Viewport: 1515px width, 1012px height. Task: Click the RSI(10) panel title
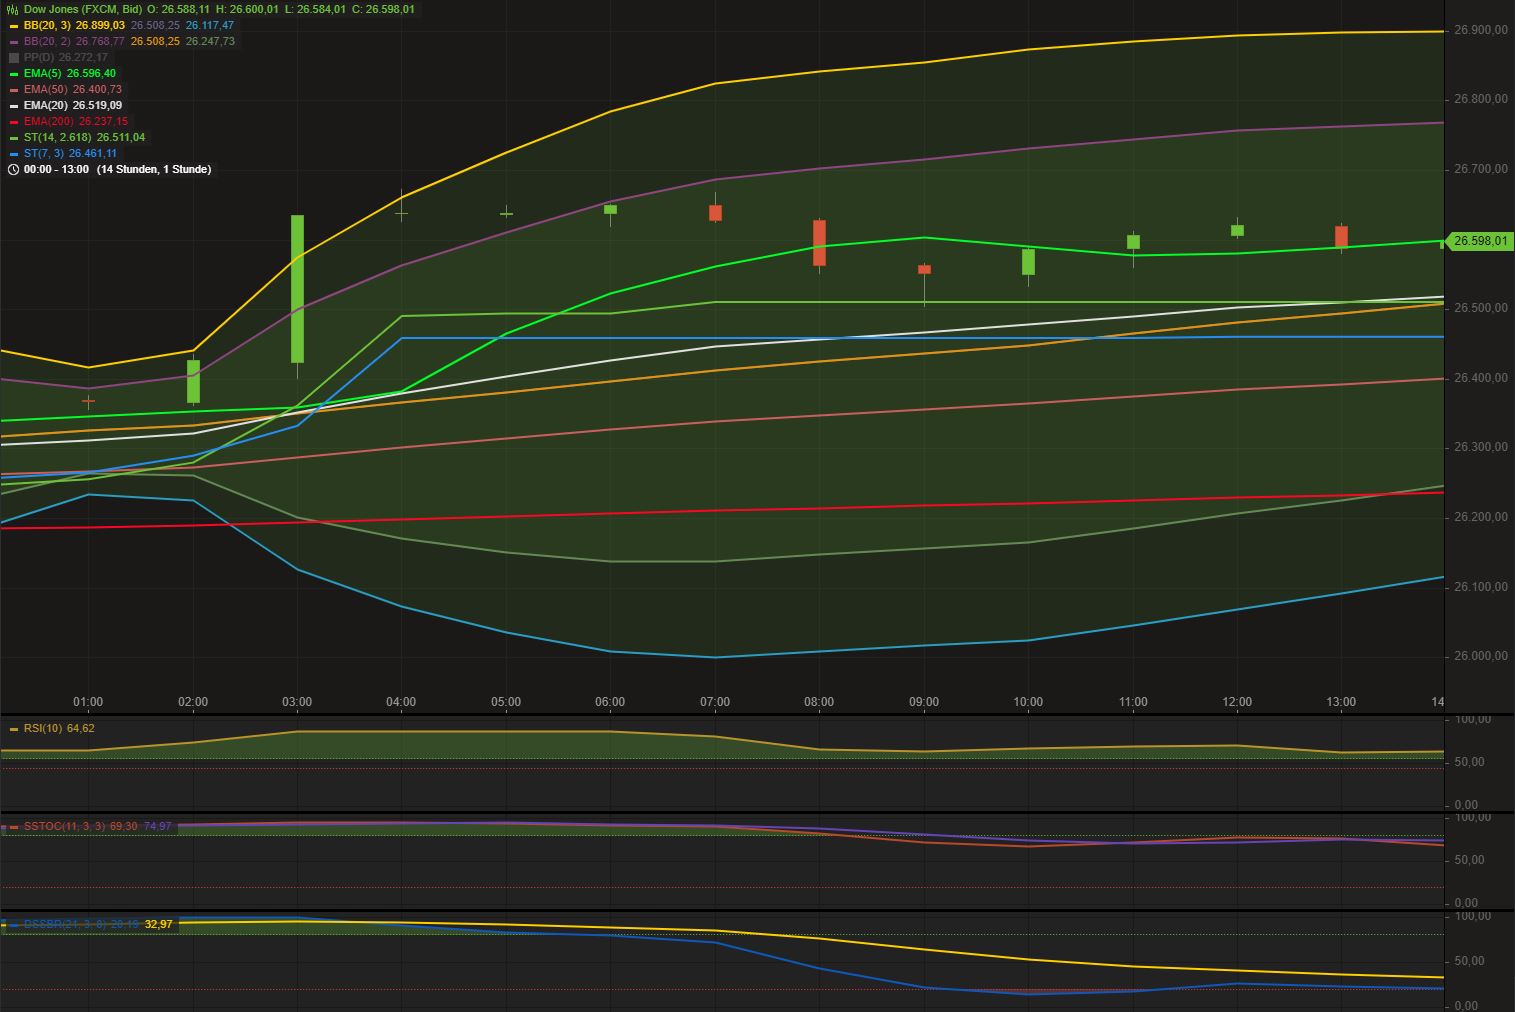tap(48, 728)
